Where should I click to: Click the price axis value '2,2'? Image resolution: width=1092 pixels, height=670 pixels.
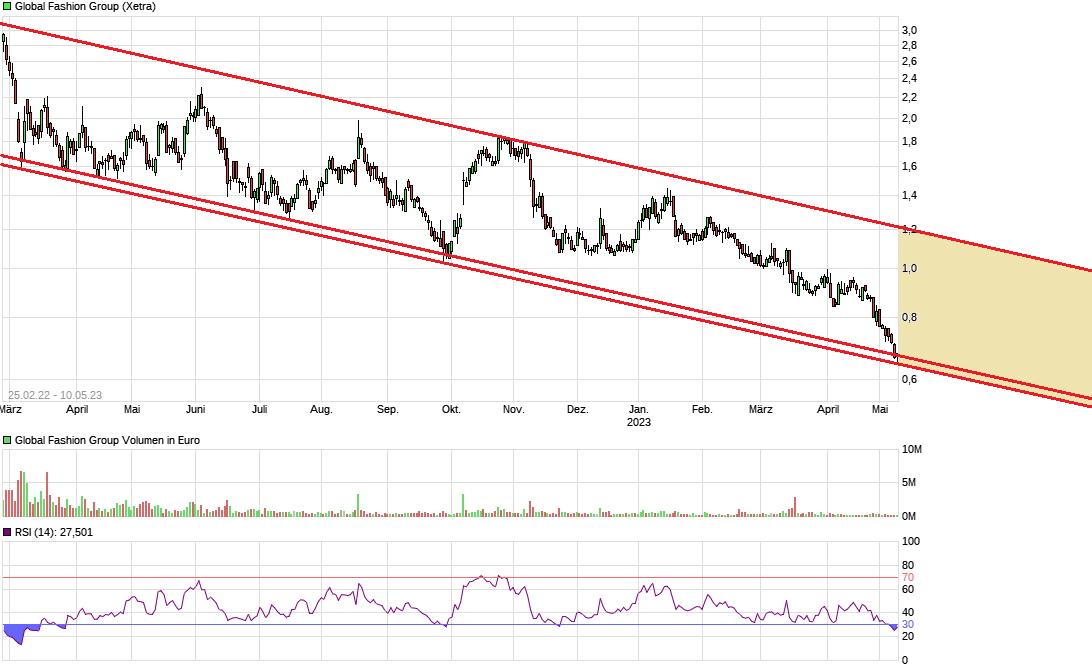point(910,97)
